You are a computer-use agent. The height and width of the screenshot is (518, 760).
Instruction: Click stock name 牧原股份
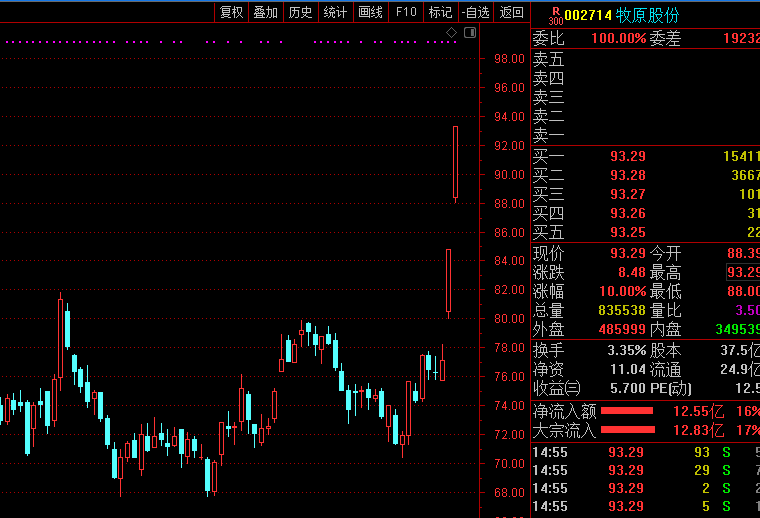point(648,16)
